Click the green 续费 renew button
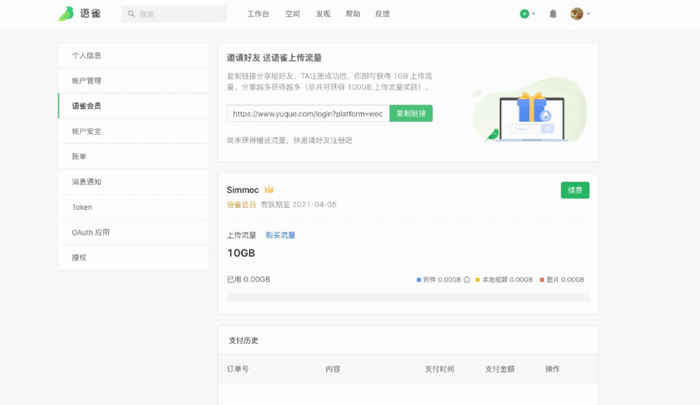 [x=575, y=190]
